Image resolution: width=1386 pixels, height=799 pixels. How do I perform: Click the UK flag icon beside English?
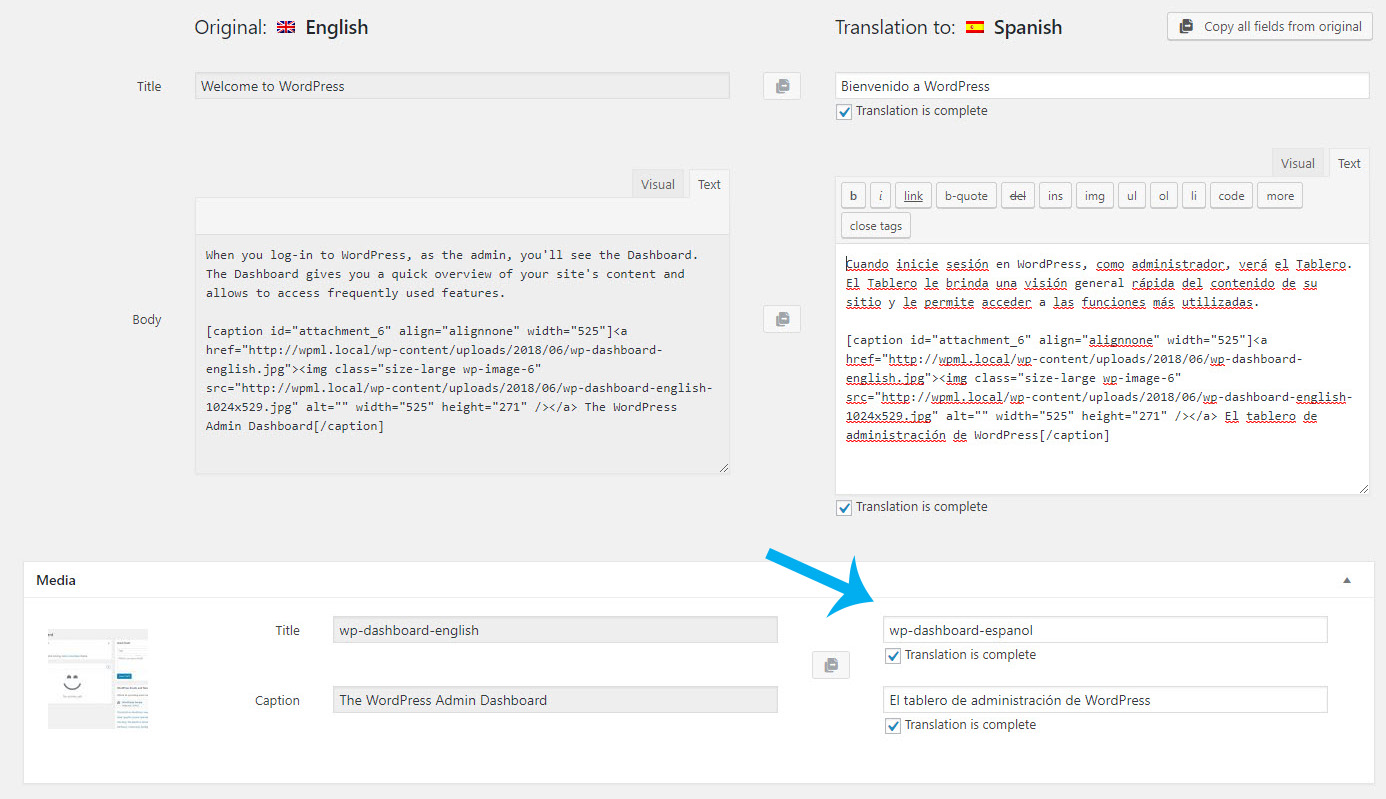tap(286, 28)
